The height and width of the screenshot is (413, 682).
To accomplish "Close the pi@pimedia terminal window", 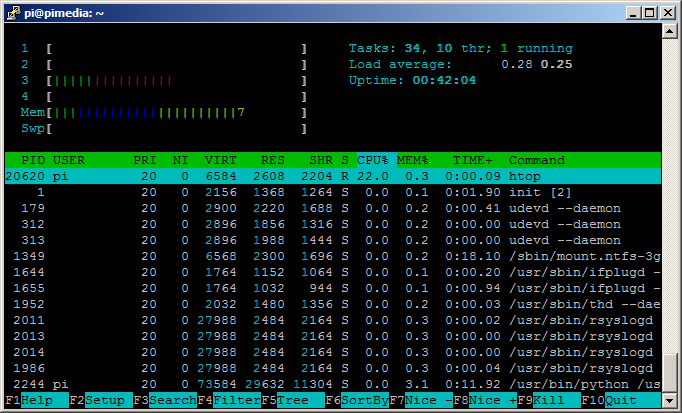I will tap(668, 13).
